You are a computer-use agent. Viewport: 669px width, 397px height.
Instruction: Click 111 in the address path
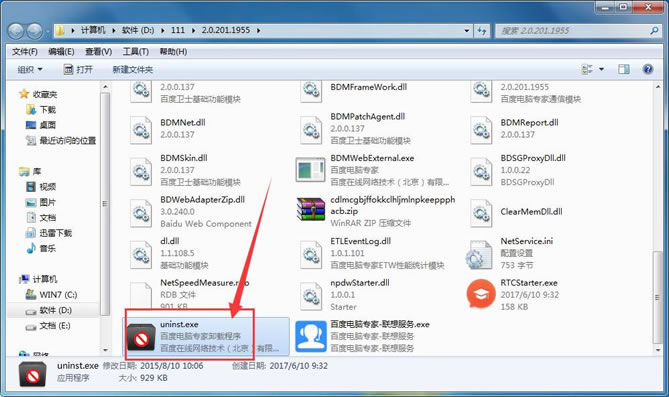178,30
